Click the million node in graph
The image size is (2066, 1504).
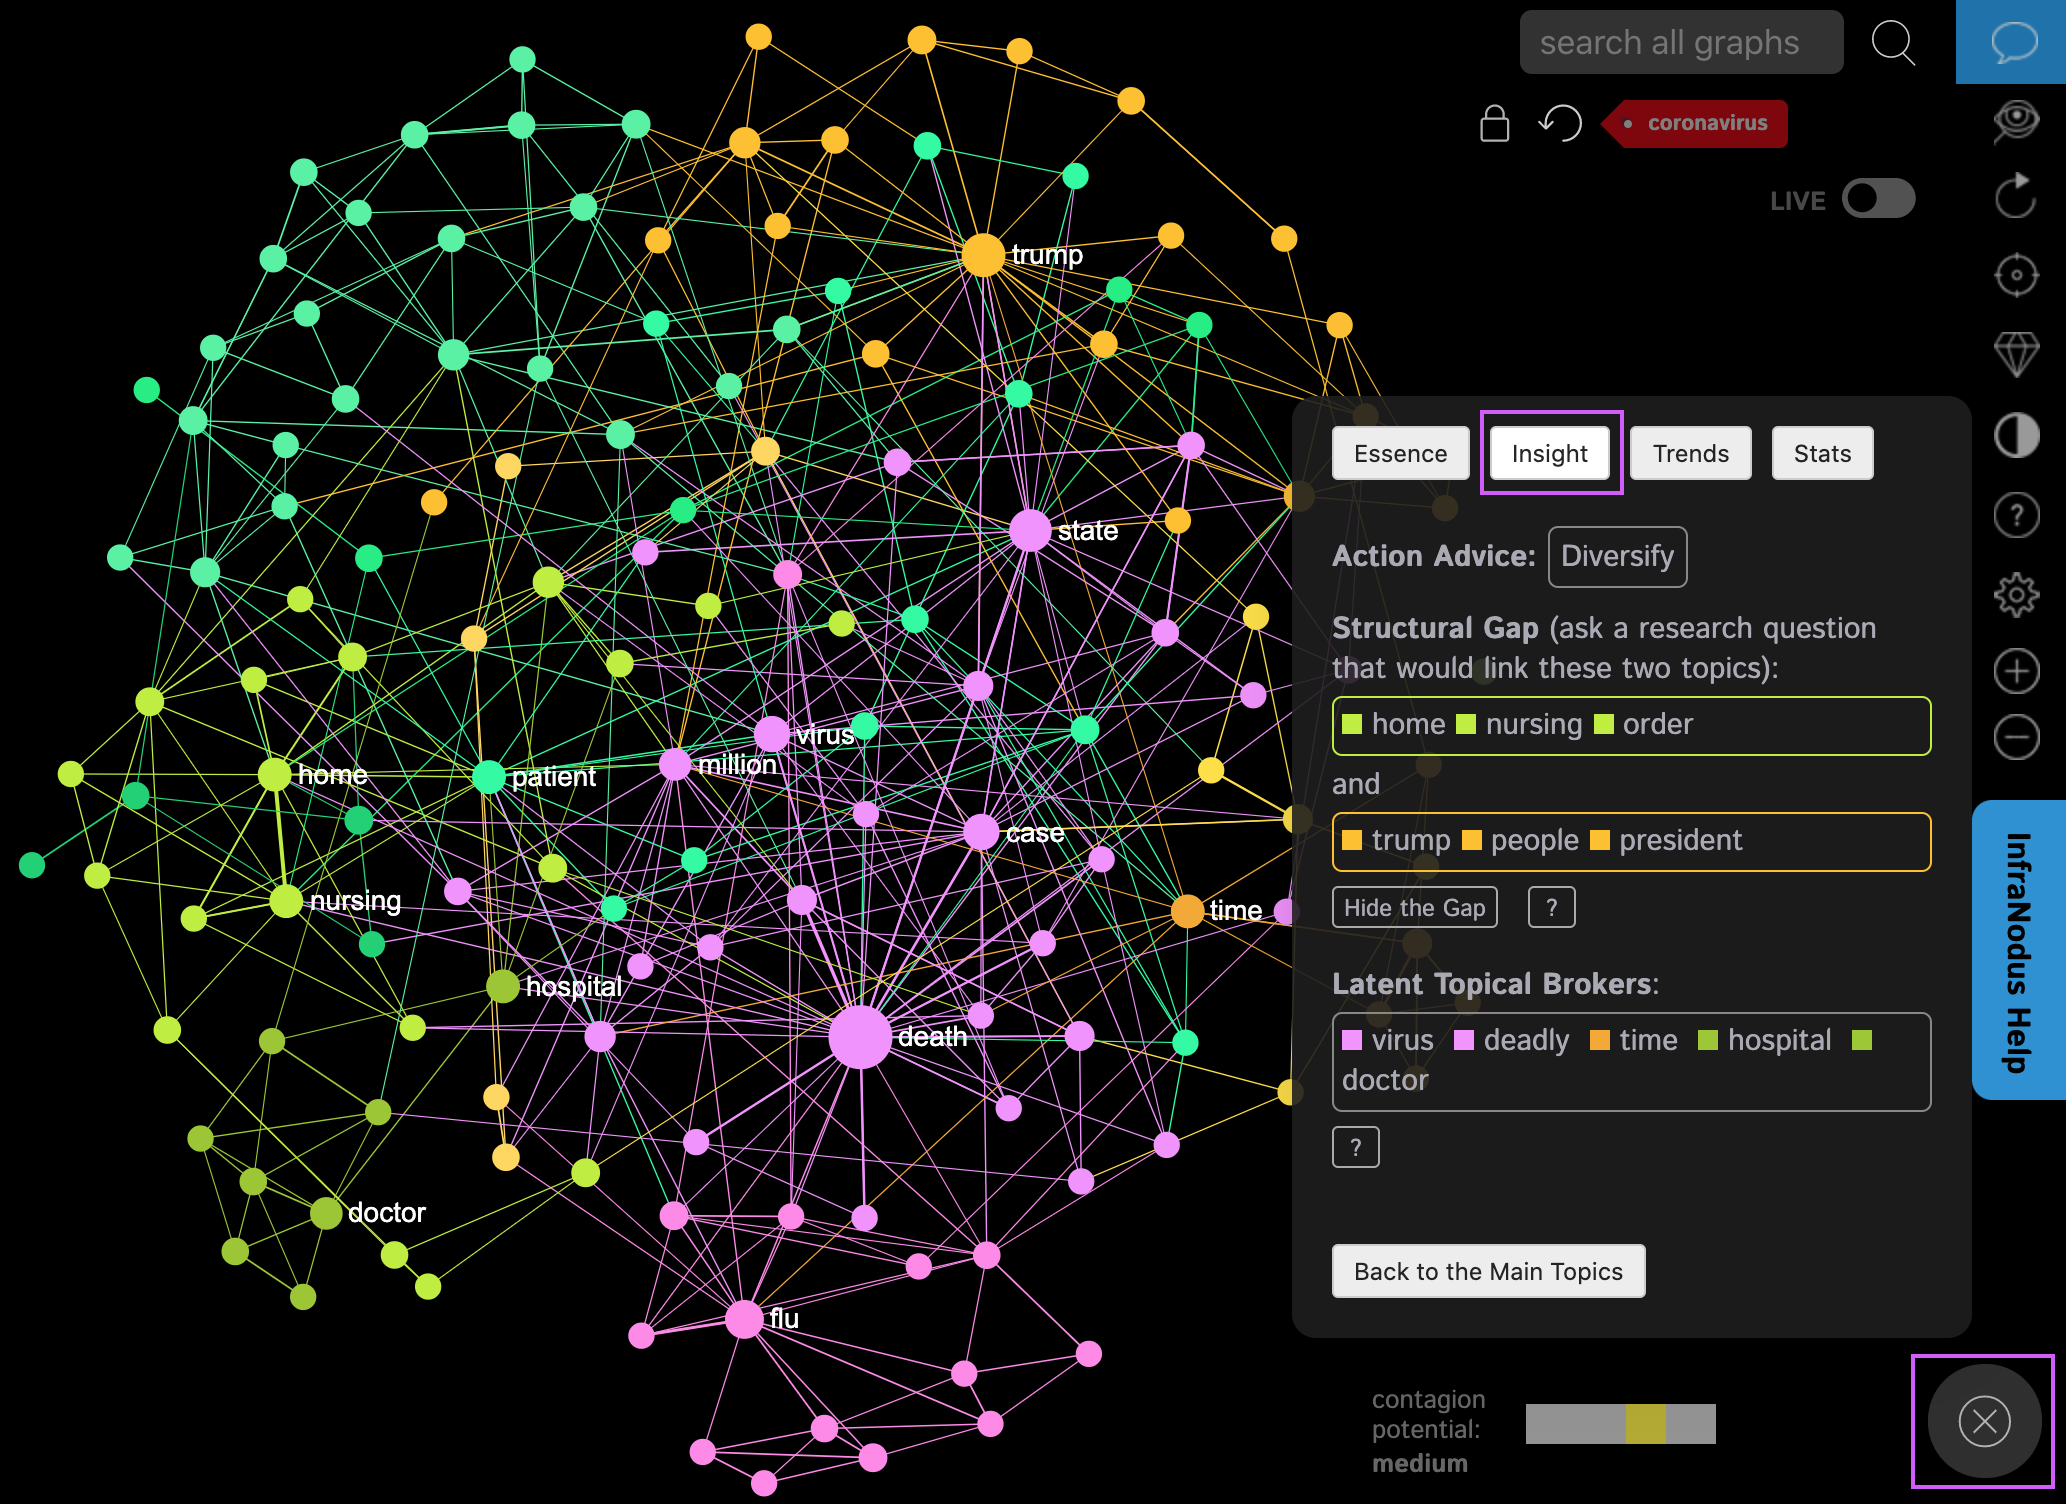coord(675,764)
